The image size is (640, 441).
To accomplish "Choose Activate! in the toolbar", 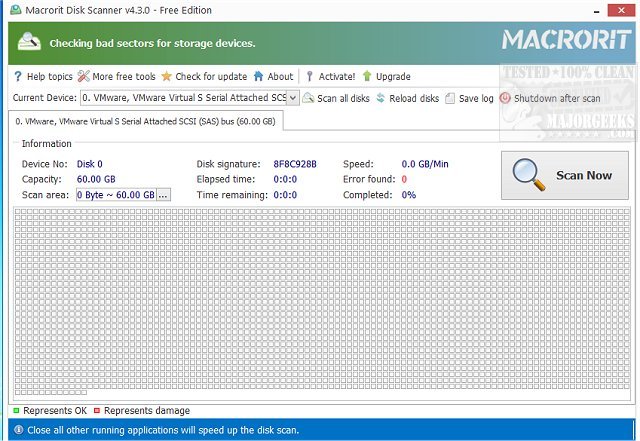I will tap(337, 76).
